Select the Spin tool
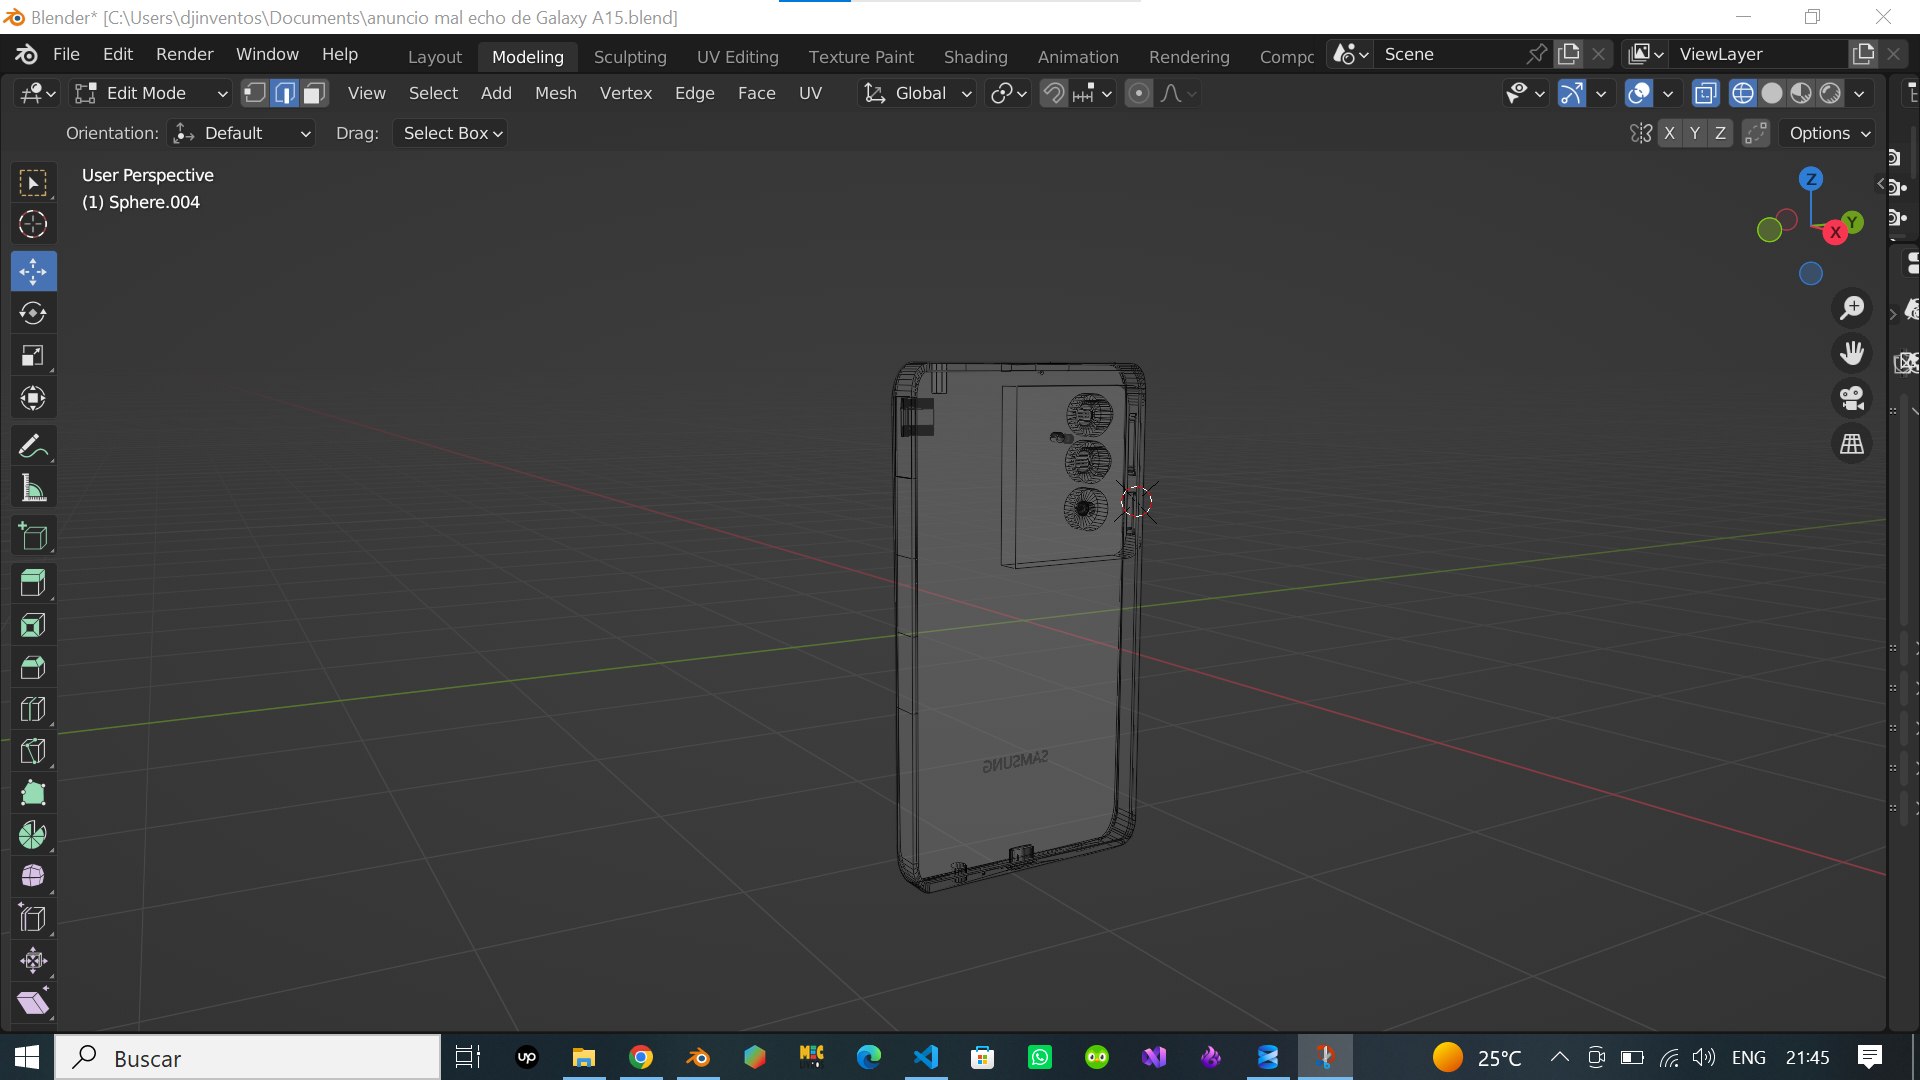This screenshot has height=1080, width=1920. [x=33, y=835]
